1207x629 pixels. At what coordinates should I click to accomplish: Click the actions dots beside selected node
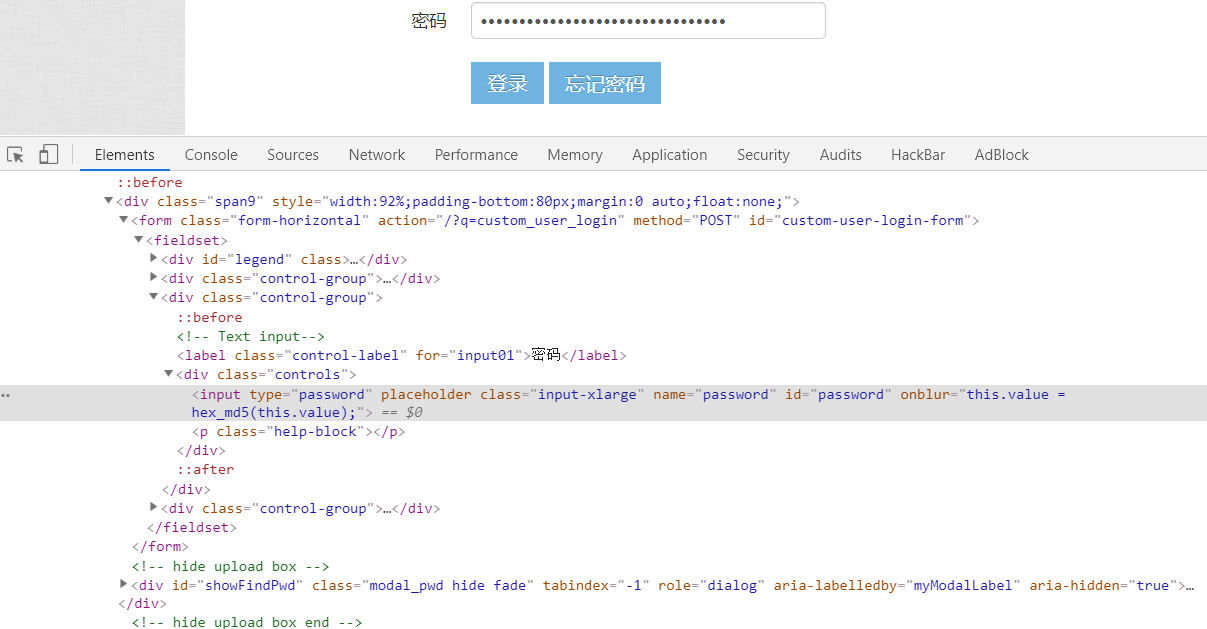coord(6,395)
